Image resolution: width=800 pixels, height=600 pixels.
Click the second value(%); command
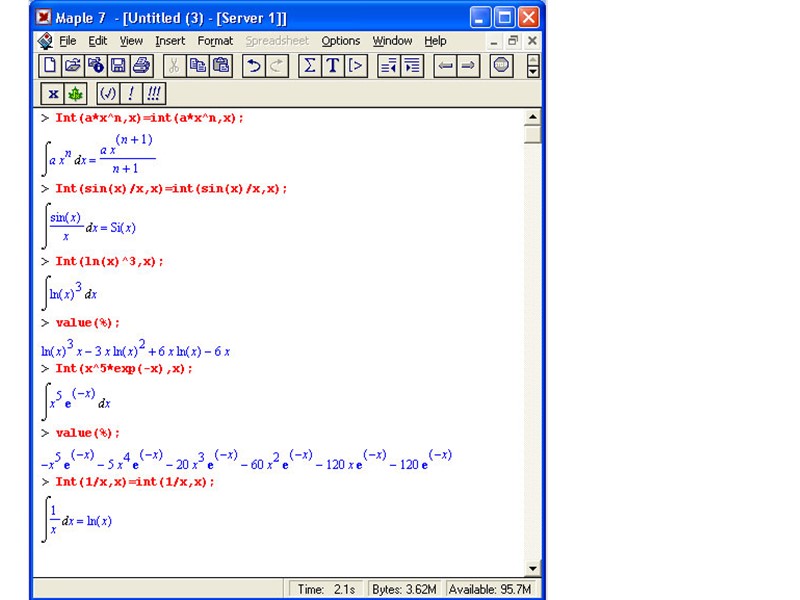pos(87,433)
